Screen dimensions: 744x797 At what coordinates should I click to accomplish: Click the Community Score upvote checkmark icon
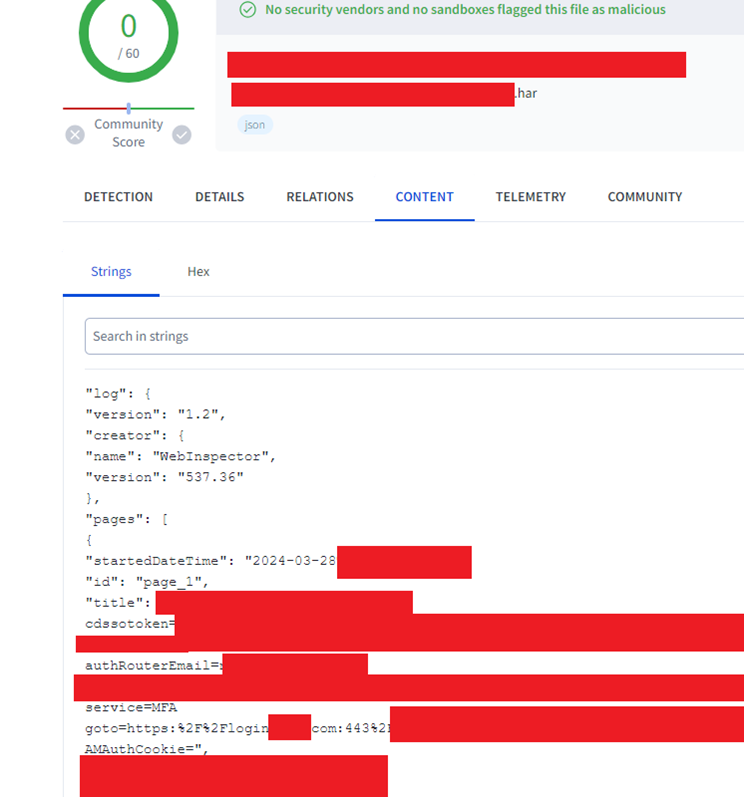click(181, 135)
